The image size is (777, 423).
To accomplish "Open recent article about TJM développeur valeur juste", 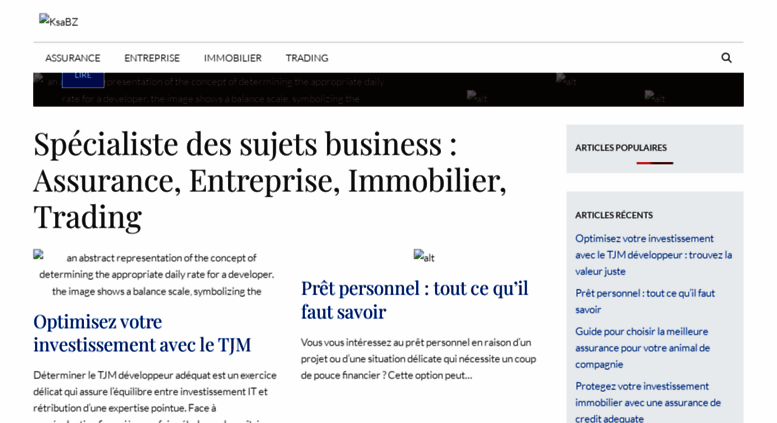I will point(654,255).
